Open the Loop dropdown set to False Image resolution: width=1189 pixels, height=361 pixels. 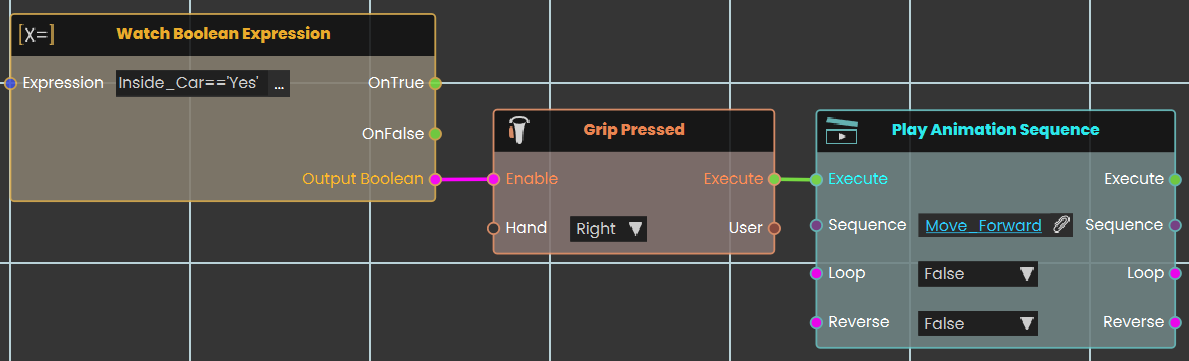[x=977, y=274]
